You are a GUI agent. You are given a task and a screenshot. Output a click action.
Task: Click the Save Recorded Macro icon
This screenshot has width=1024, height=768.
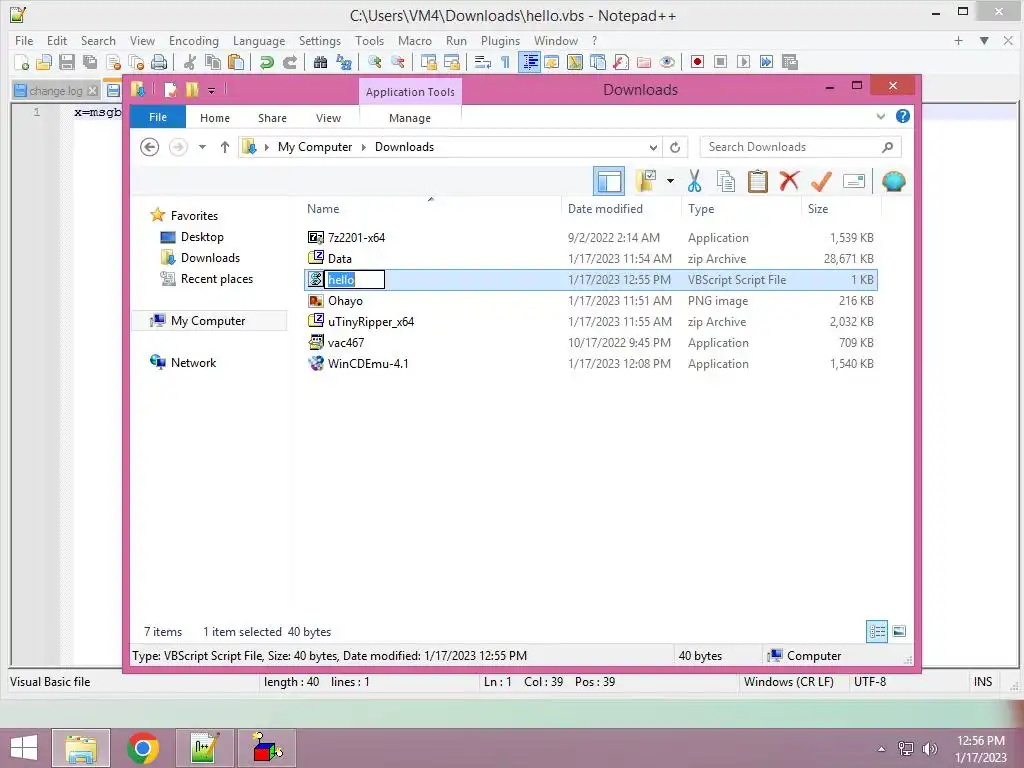[790, 62]
